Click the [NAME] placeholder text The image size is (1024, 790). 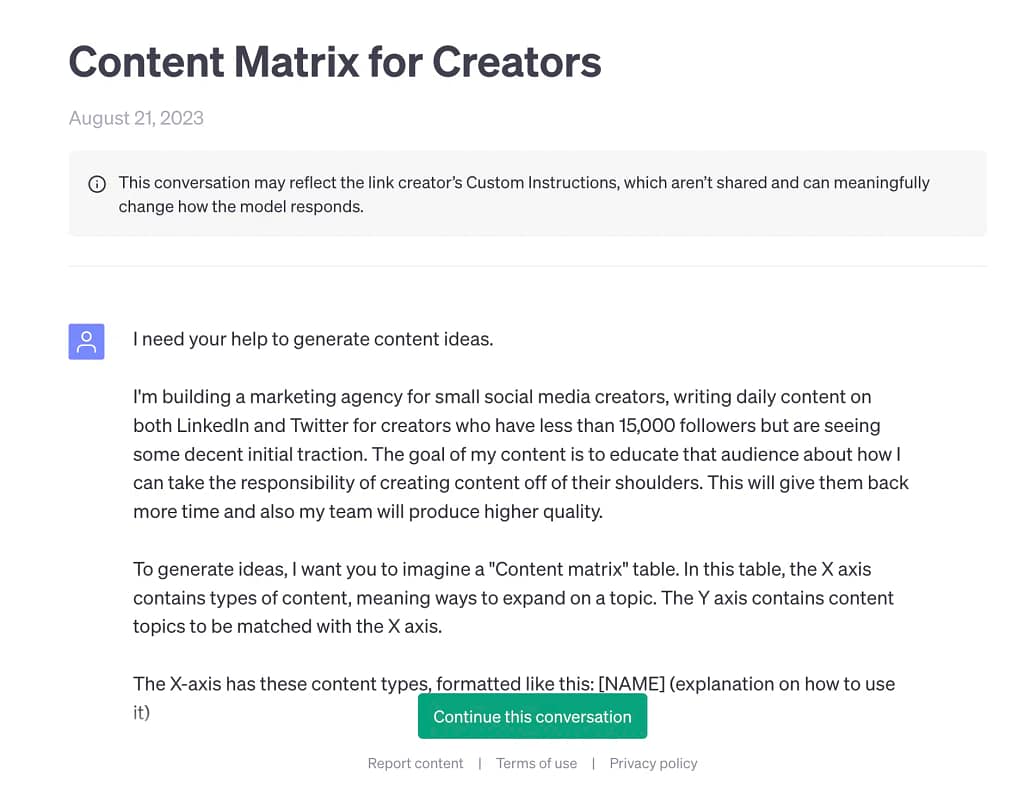pos(631,684)
